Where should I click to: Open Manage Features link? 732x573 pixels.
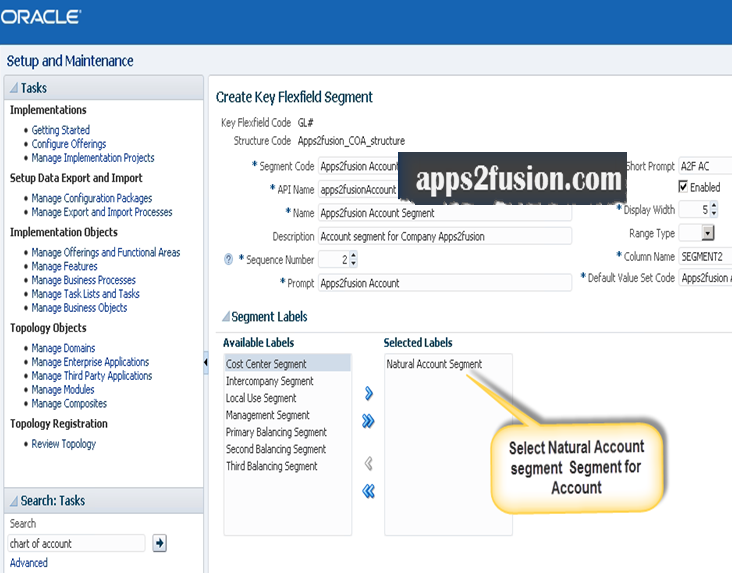click(64, 266)
